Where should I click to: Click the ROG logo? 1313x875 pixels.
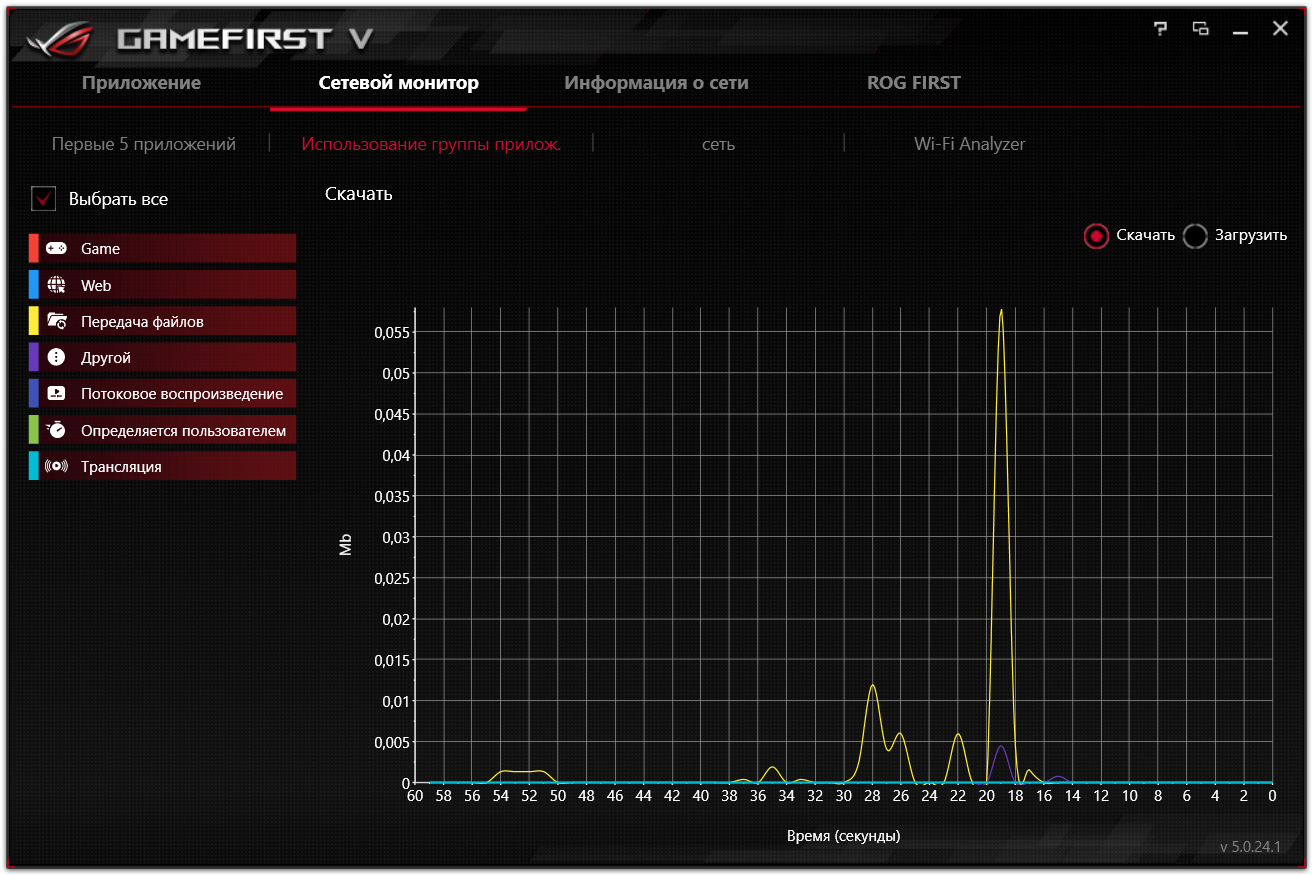(60, 40)
